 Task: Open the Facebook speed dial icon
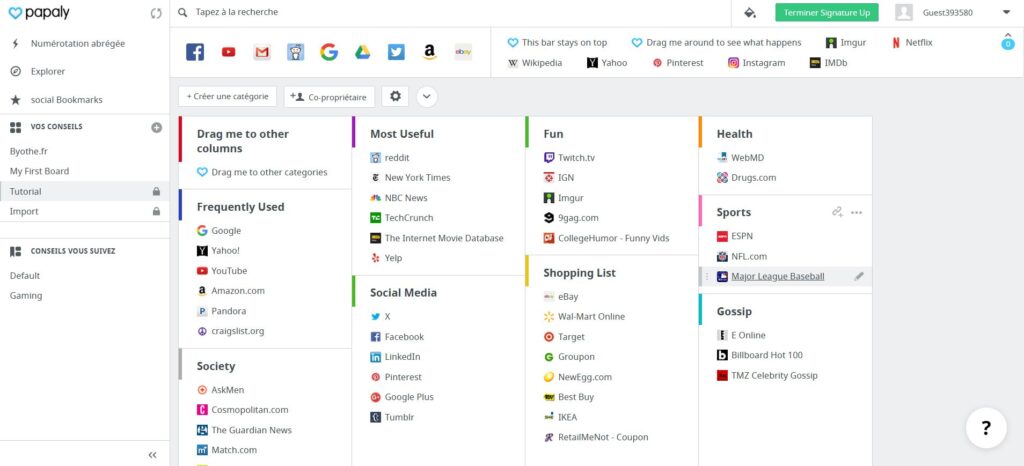(x=195, y=52)
